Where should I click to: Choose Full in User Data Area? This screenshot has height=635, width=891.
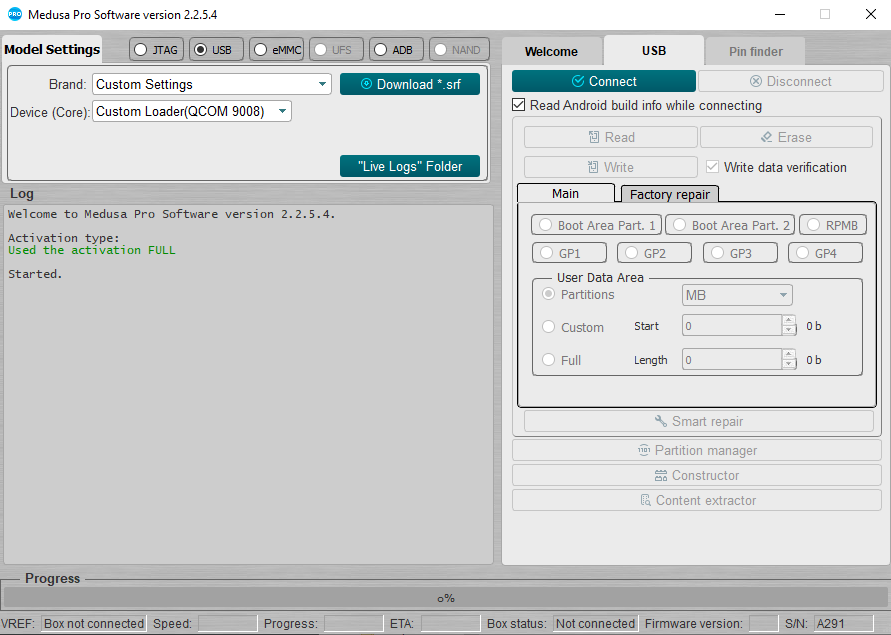548,360
